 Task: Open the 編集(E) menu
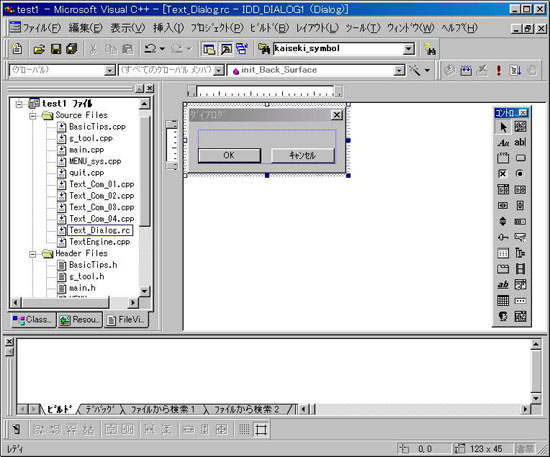click(86, 28)
